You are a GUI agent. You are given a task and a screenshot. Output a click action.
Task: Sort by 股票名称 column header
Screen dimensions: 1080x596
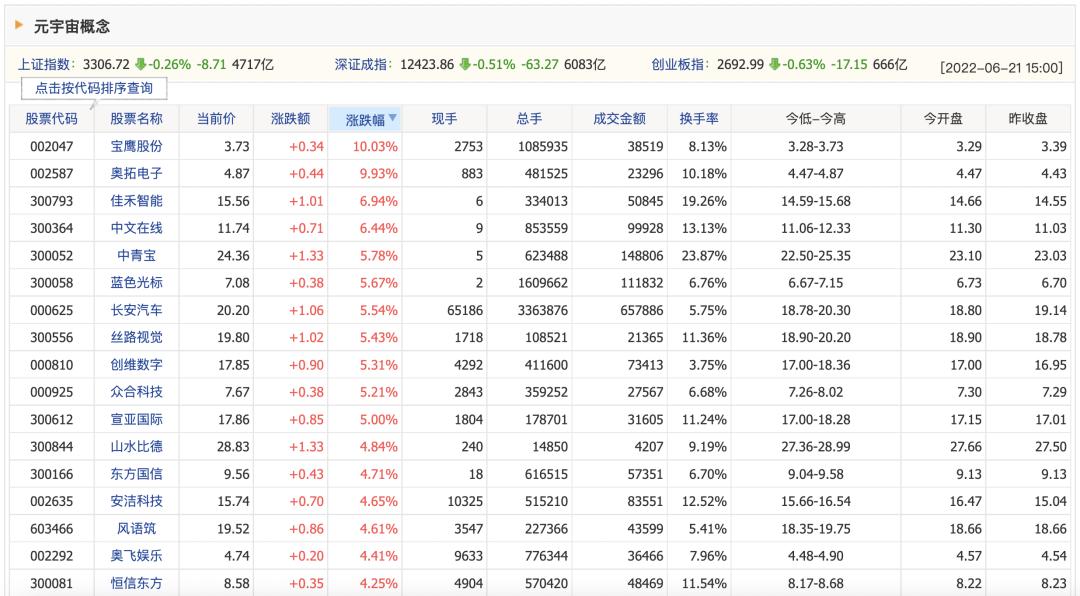[x=136, y=119]
